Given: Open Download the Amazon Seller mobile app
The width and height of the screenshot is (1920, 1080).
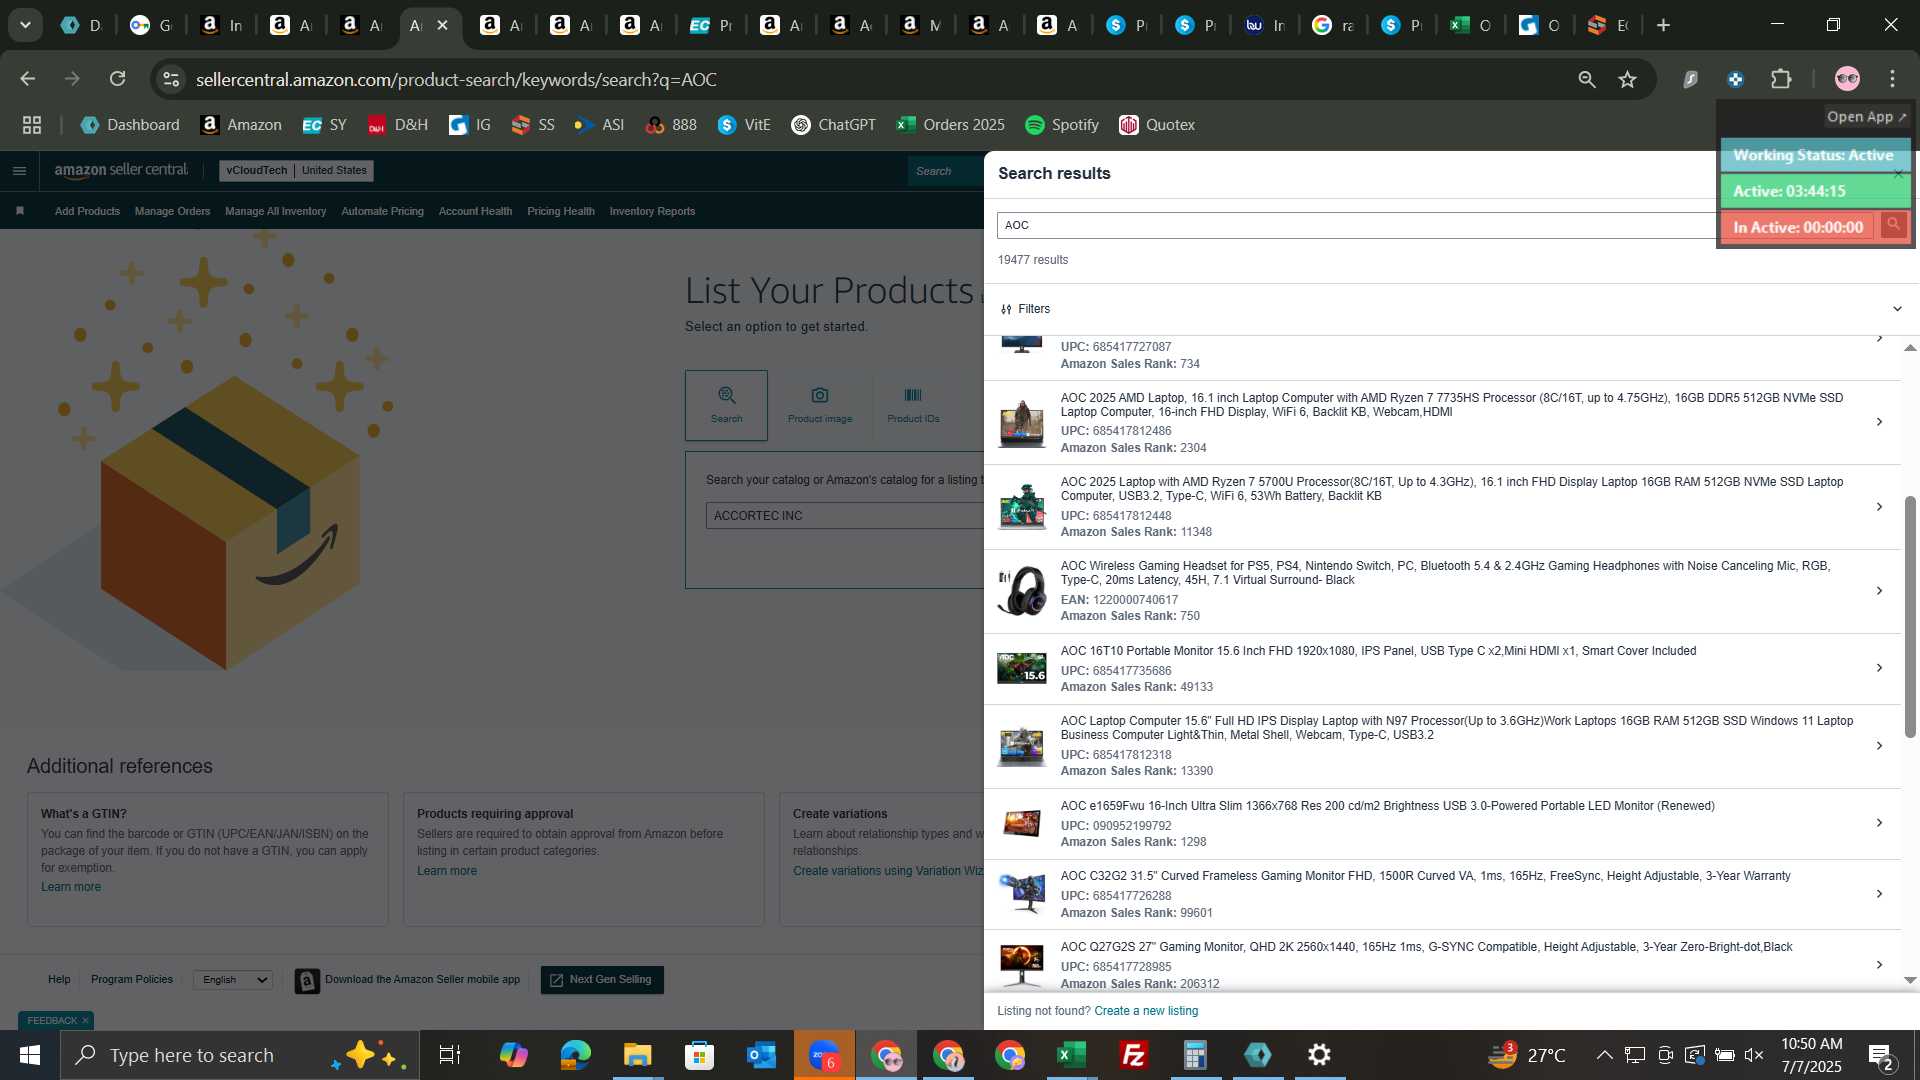Looking at the screenshot, I should pyautogui.click(x=408, y=980).
